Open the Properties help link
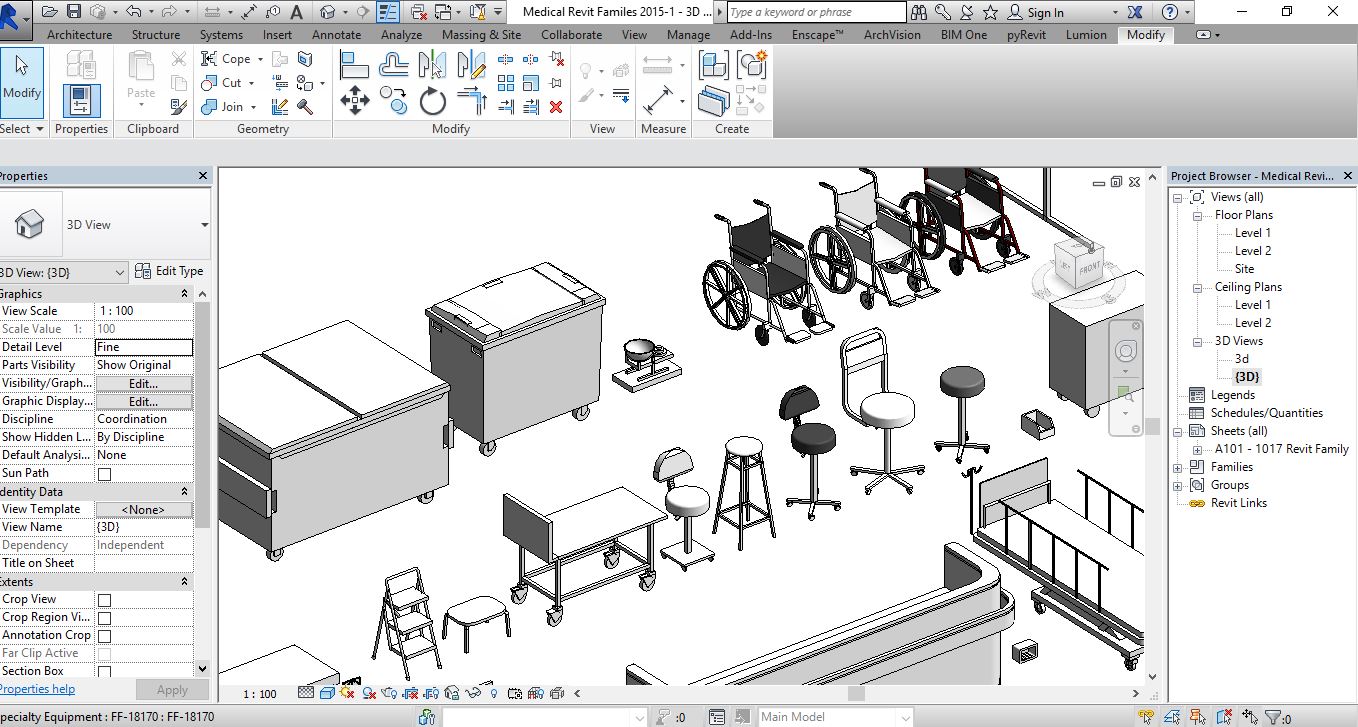Viewport: 1358px width, 727px height. (37, 689)
